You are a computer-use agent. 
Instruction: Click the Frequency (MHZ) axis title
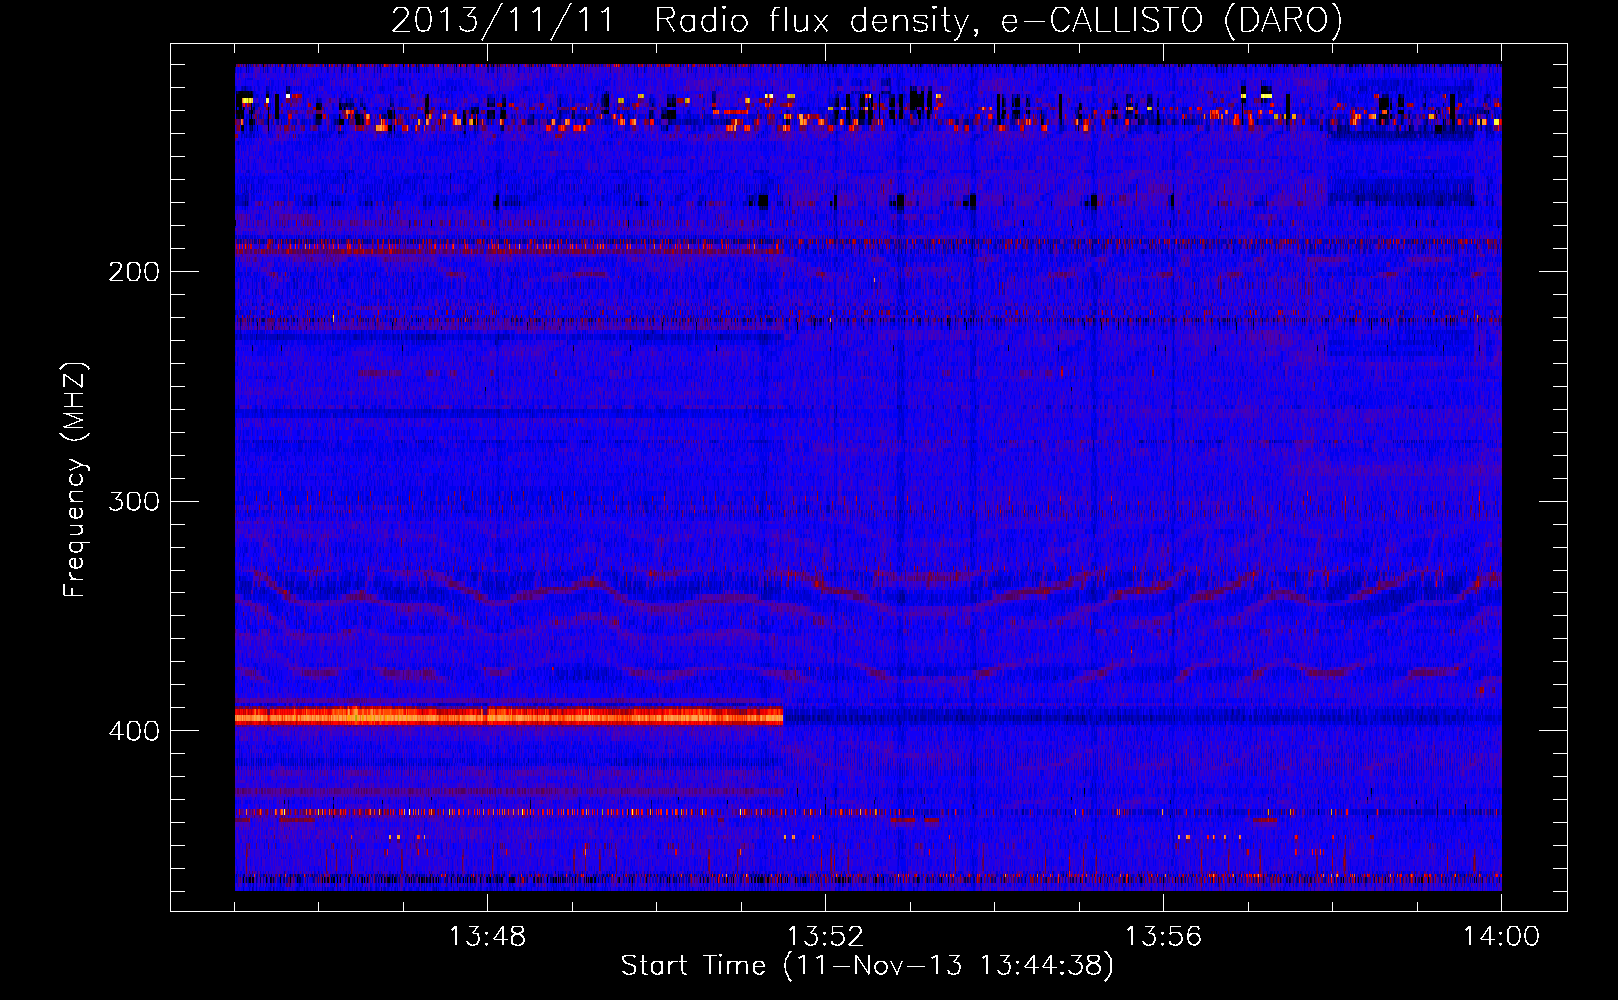point(75,480)
